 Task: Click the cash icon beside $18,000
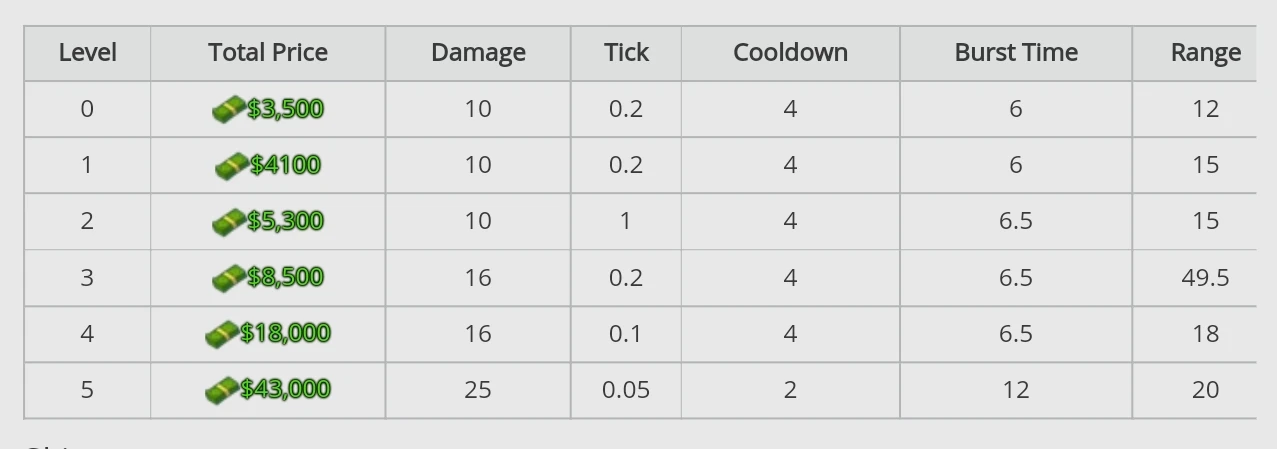(x=222, y=333)
